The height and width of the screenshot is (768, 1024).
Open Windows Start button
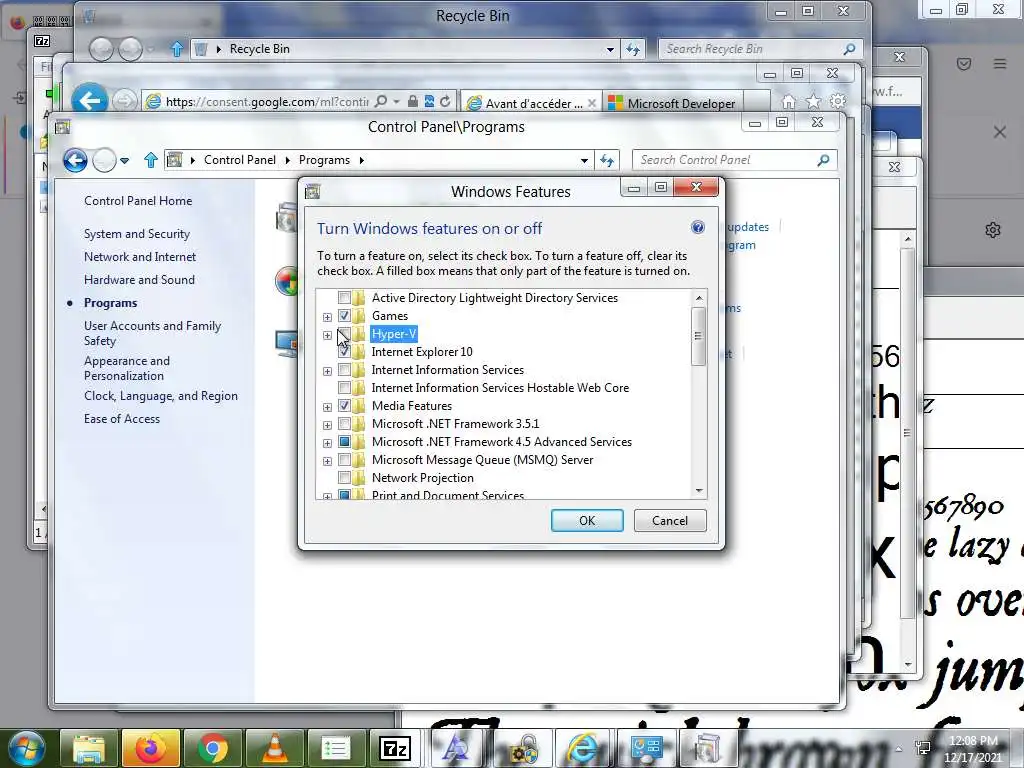pos(27,748)
